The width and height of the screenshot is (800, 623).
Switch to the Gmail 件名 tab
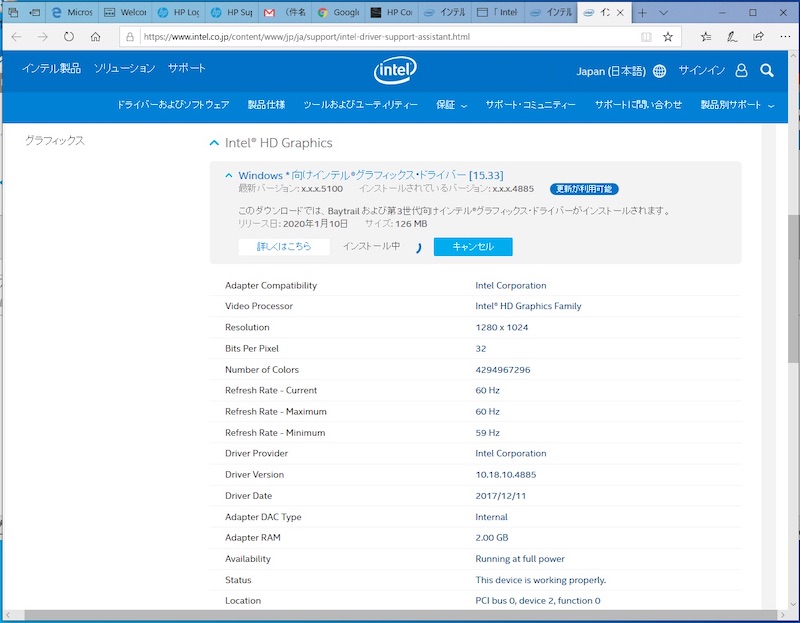[x=284, y=13]
